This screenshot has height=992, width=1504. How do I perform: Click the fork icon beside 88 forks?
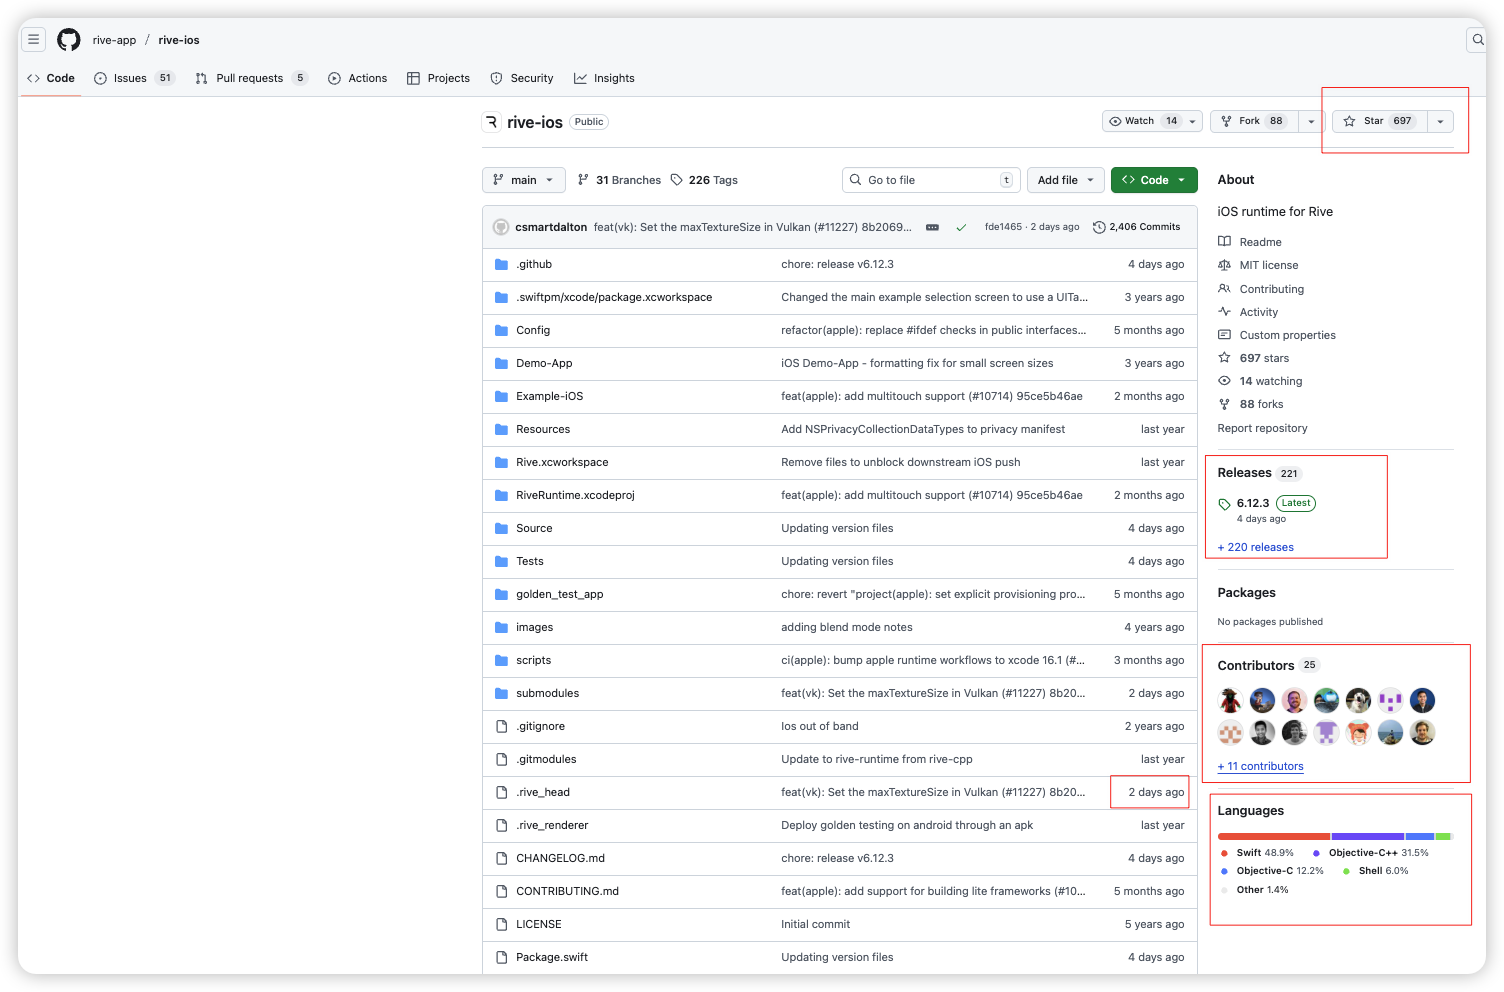tap(1224, 404)
